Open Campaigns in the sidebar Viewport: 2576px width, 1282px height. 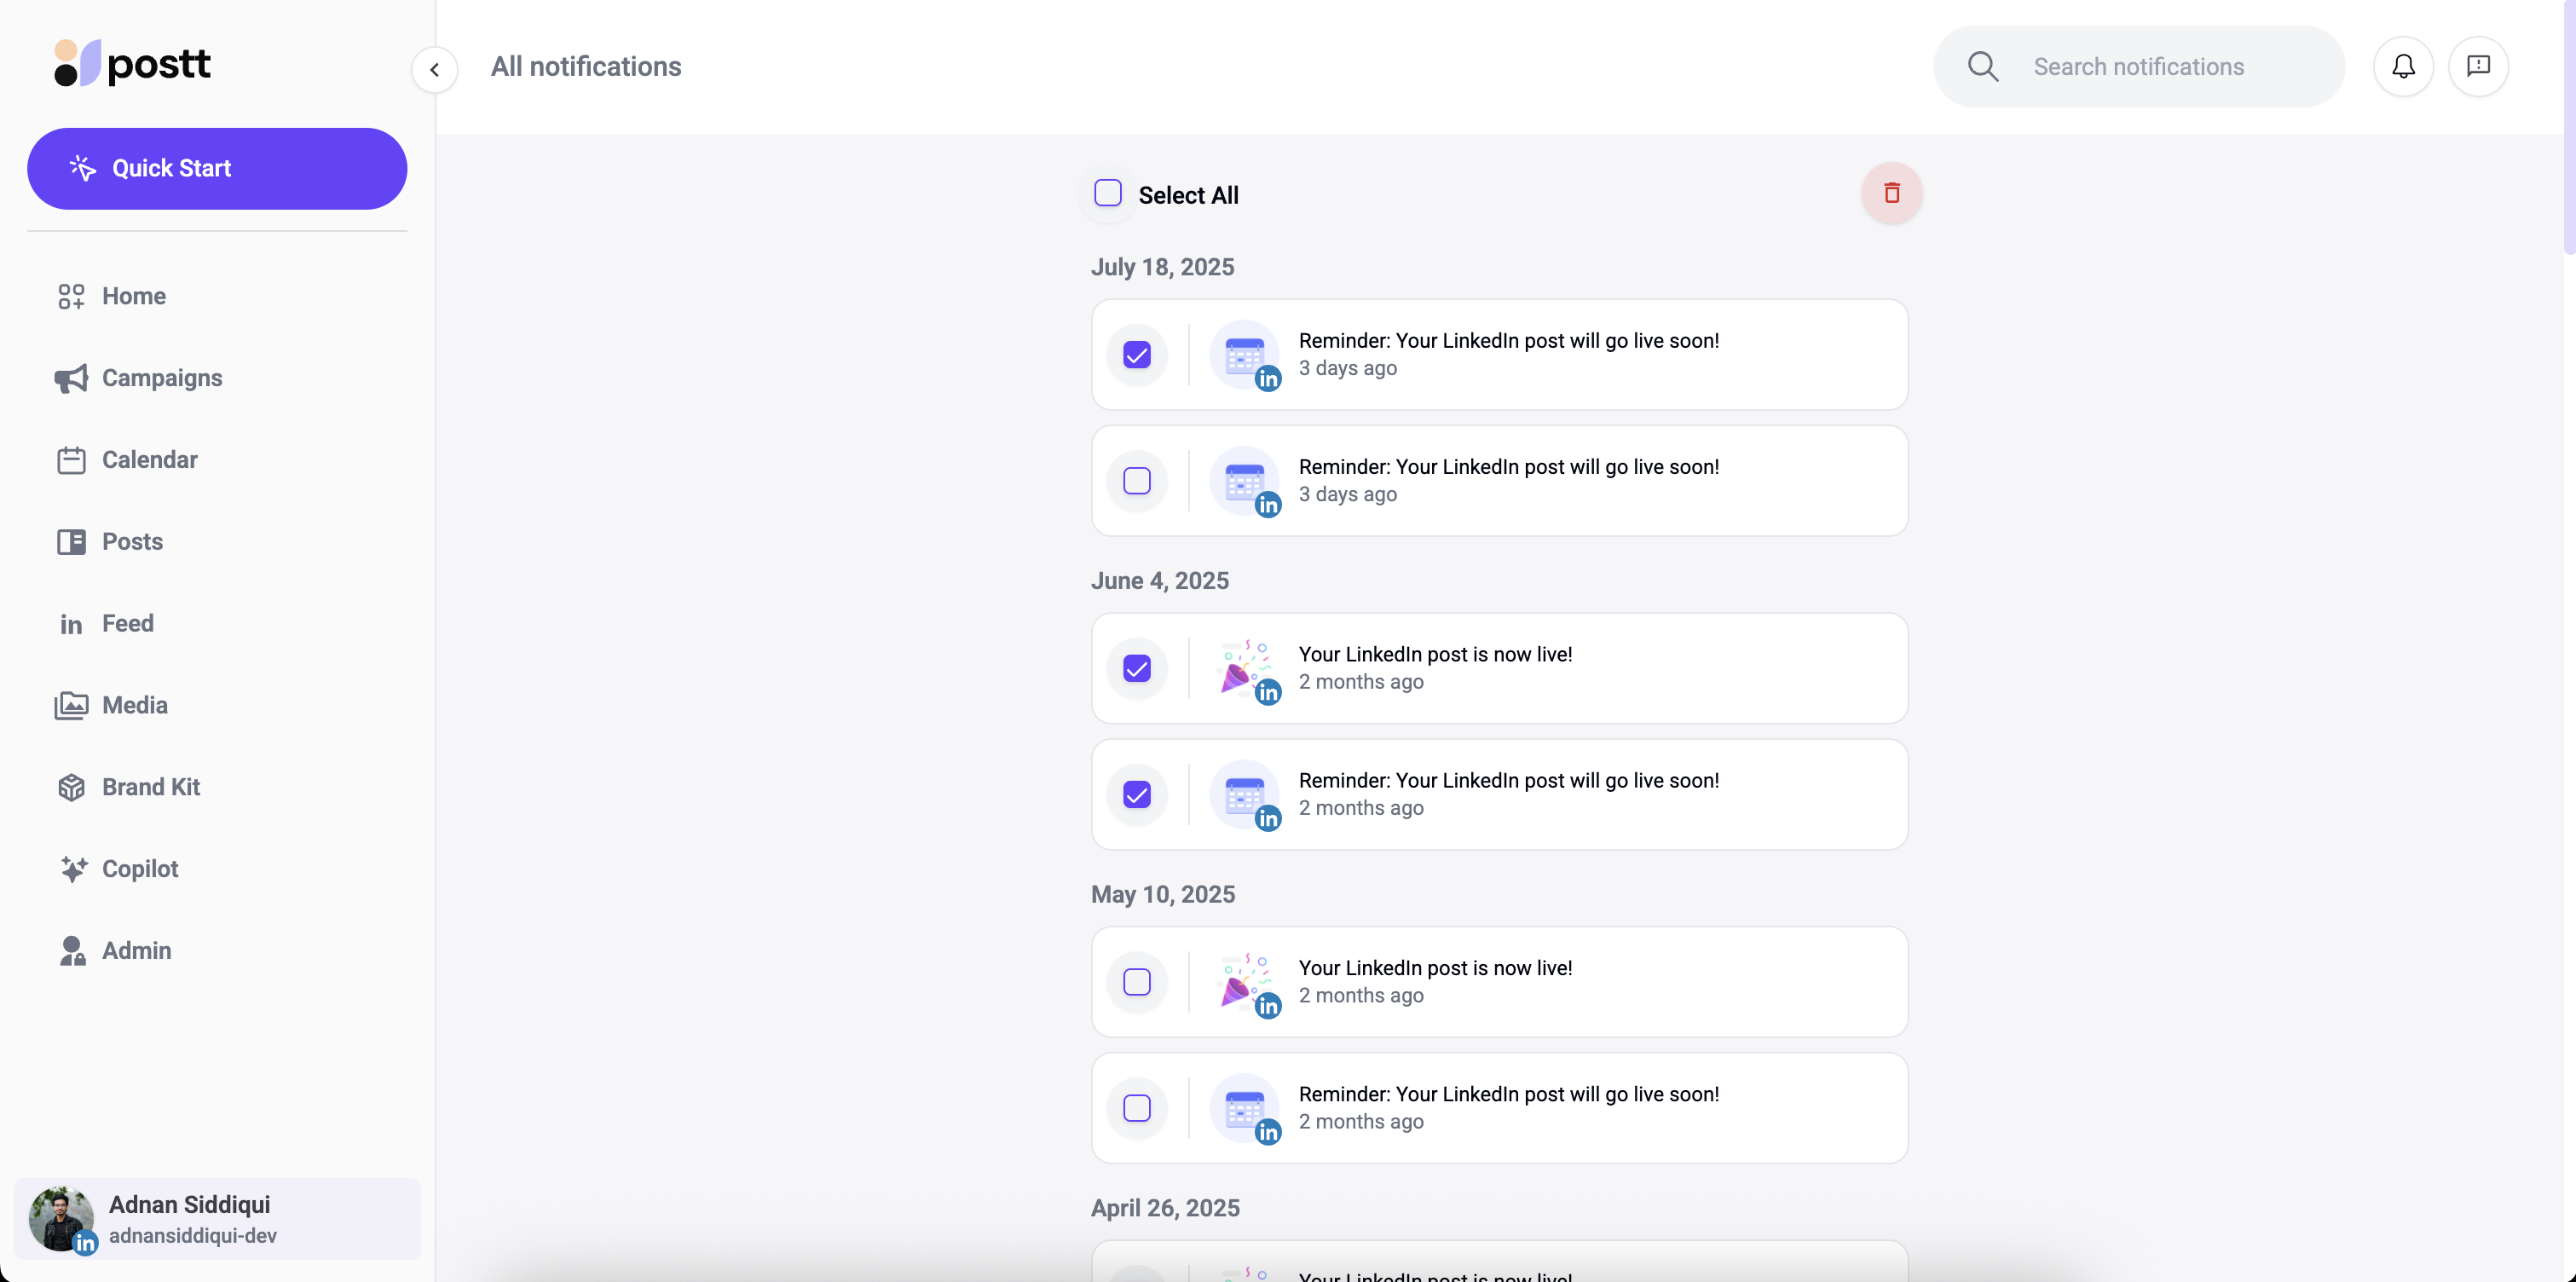[x=161, y=378]
